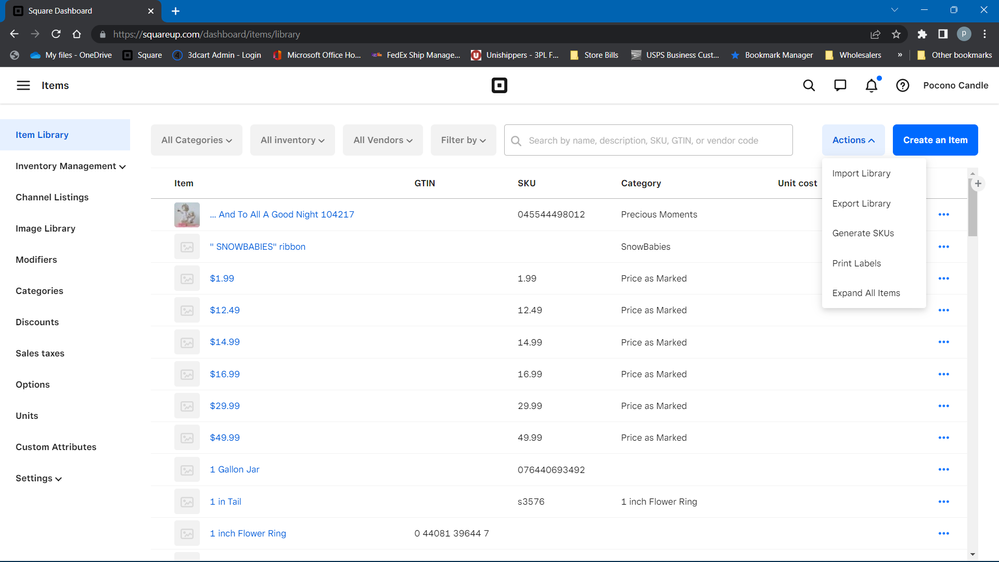Viewport: 999px width, 562px height.
Task: Click the Create an Item button
Action: 935,140
